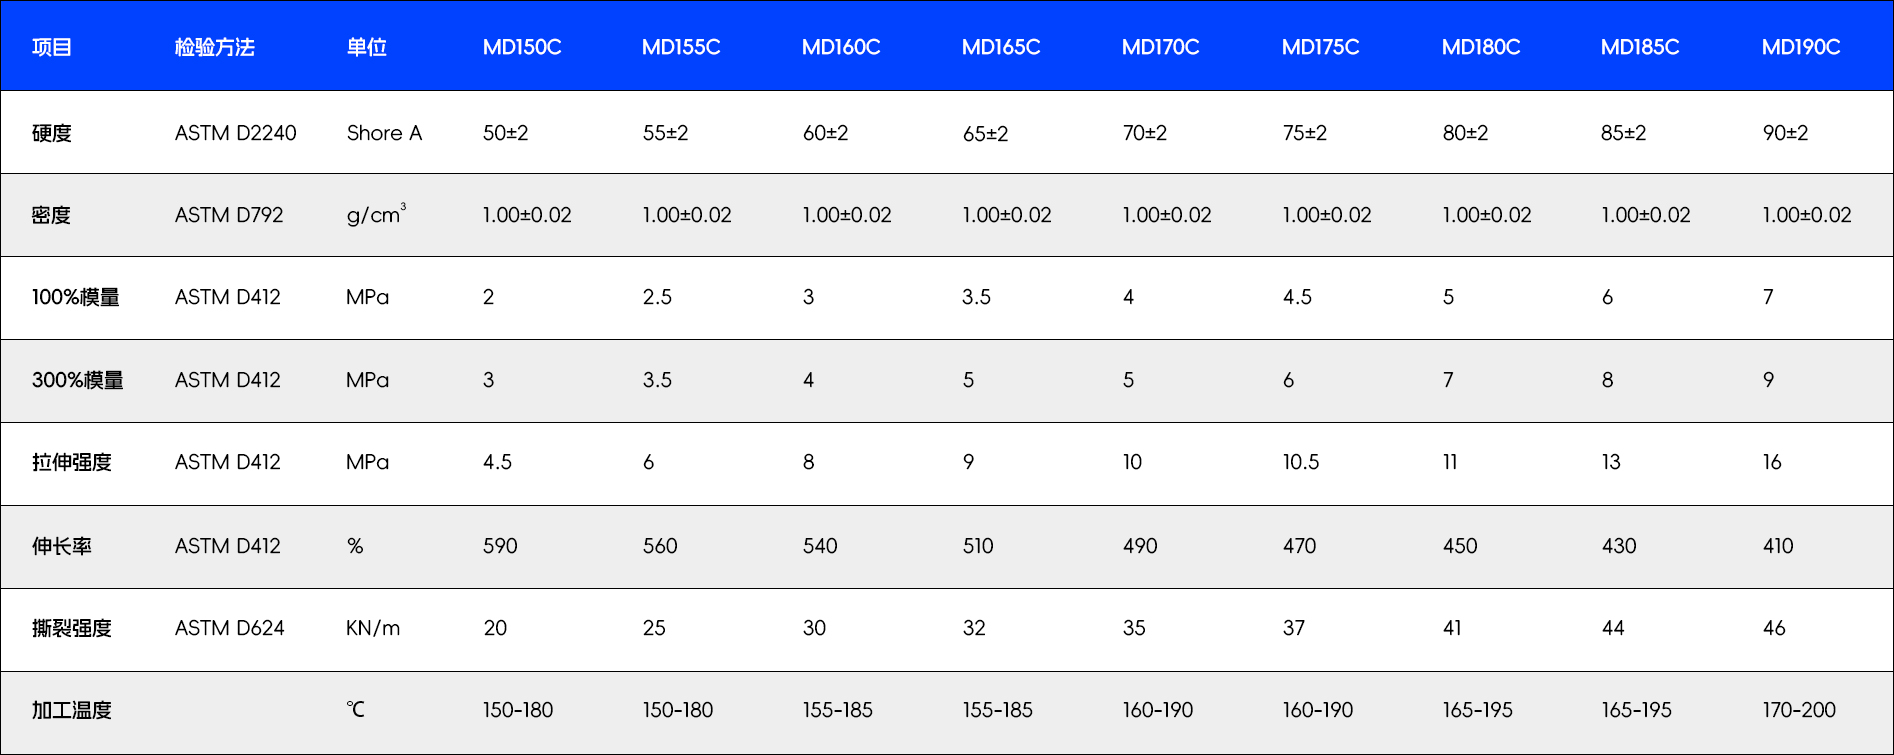The width and height of the screenshot is (1894, 755).
Task: Select the 单位 header cell
Action: [x=366, y=47]
